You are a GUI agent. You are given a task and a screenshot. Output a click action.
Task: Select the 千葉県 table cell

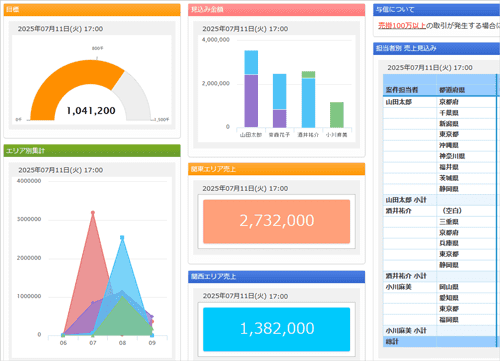coord(466,113)
